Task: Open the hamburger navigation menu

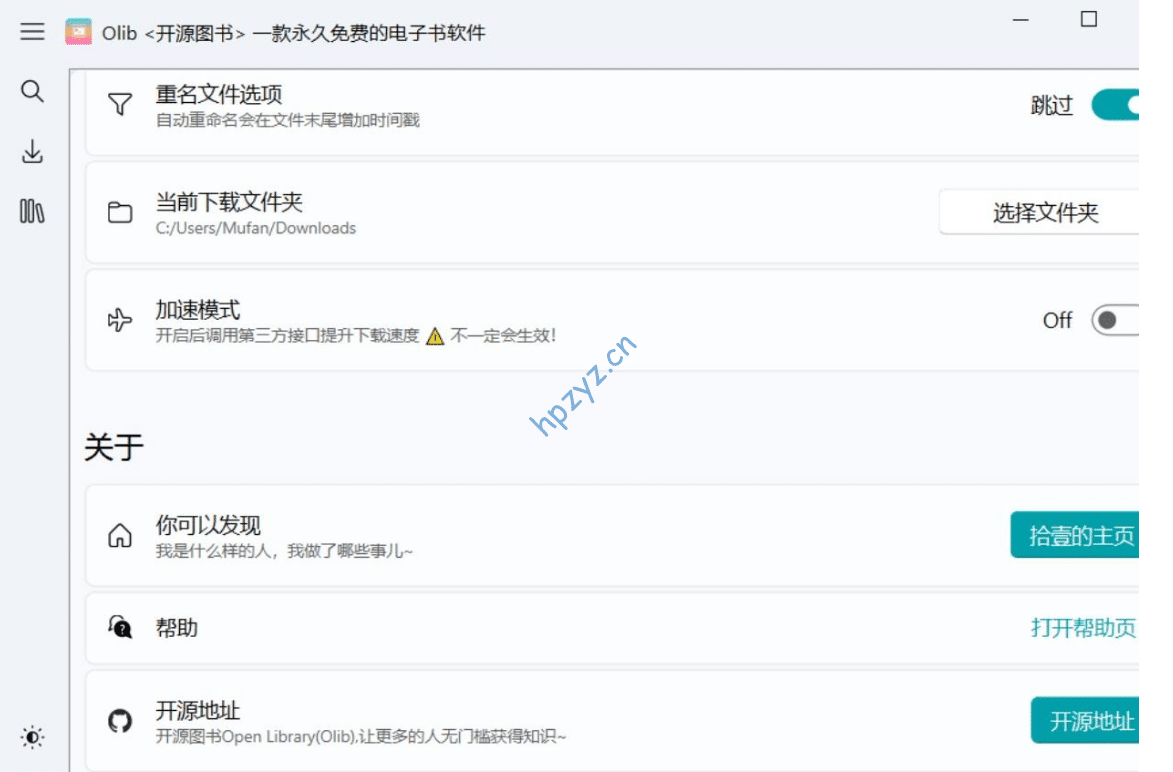Action: tap(33, 32)
